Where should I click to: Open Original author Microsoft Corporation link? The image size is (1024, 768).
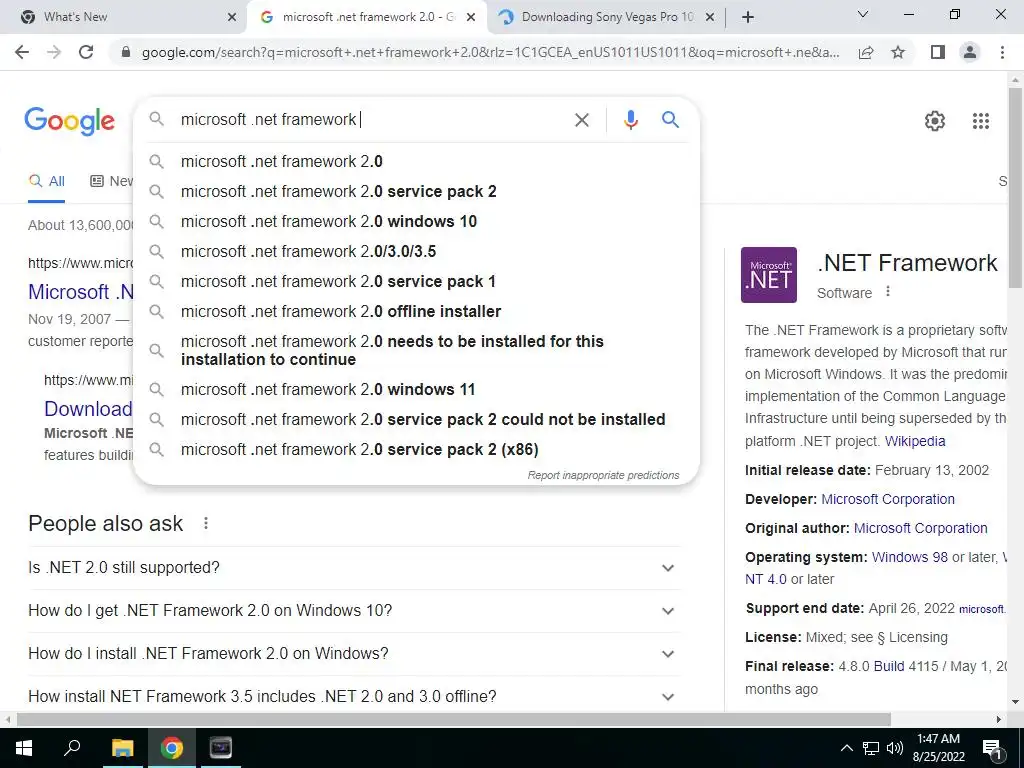click(920, 528)
